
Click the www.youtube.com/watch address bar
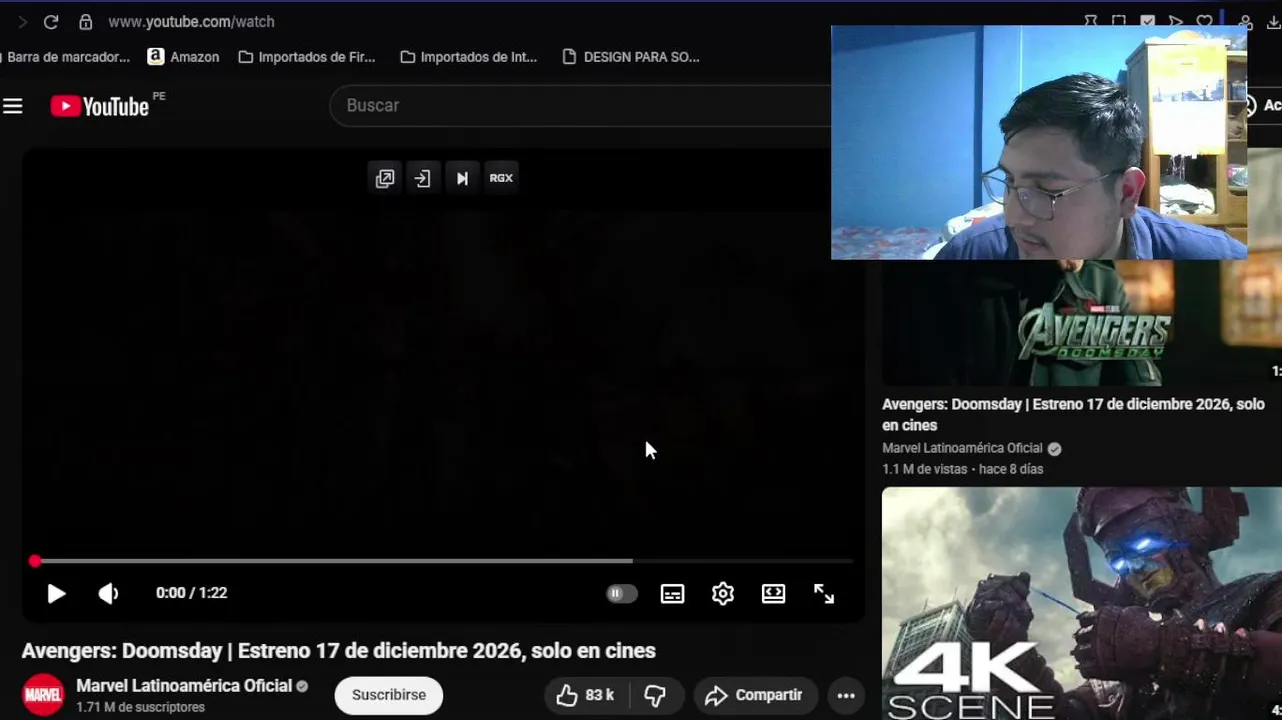click(191, 21)
